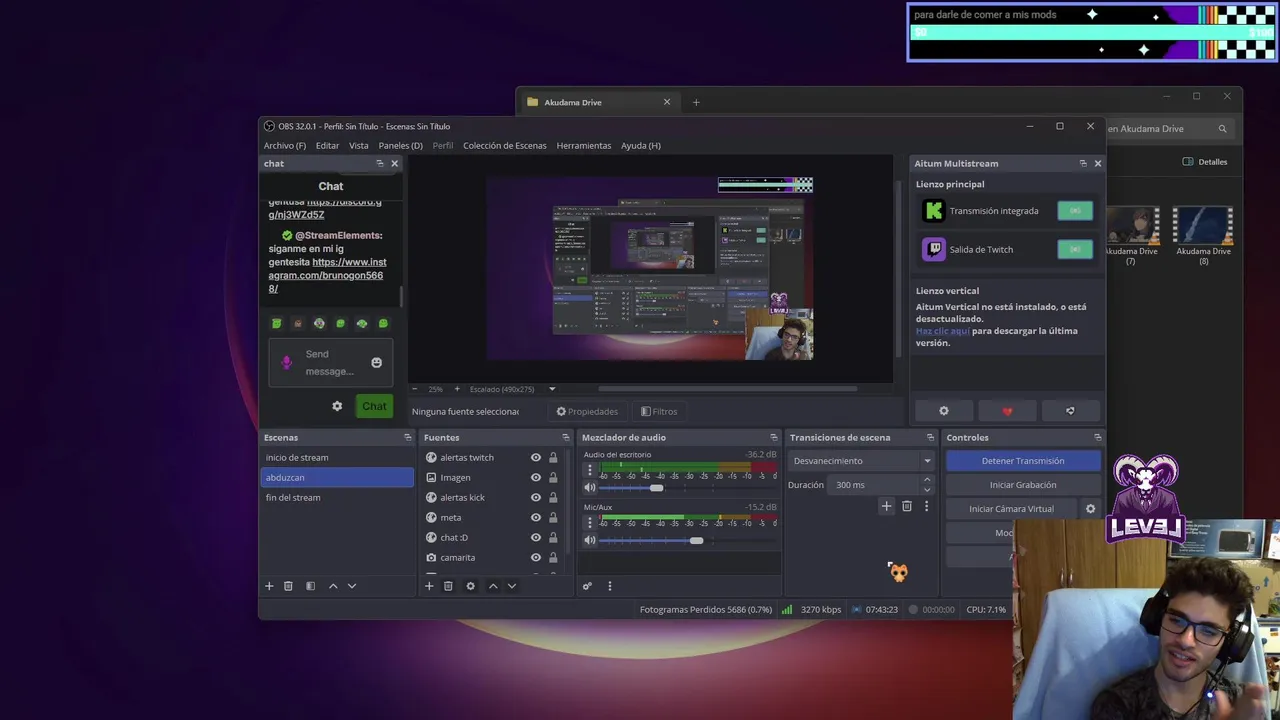Open preview scaling dropdown Escalado

pos(512,389)
